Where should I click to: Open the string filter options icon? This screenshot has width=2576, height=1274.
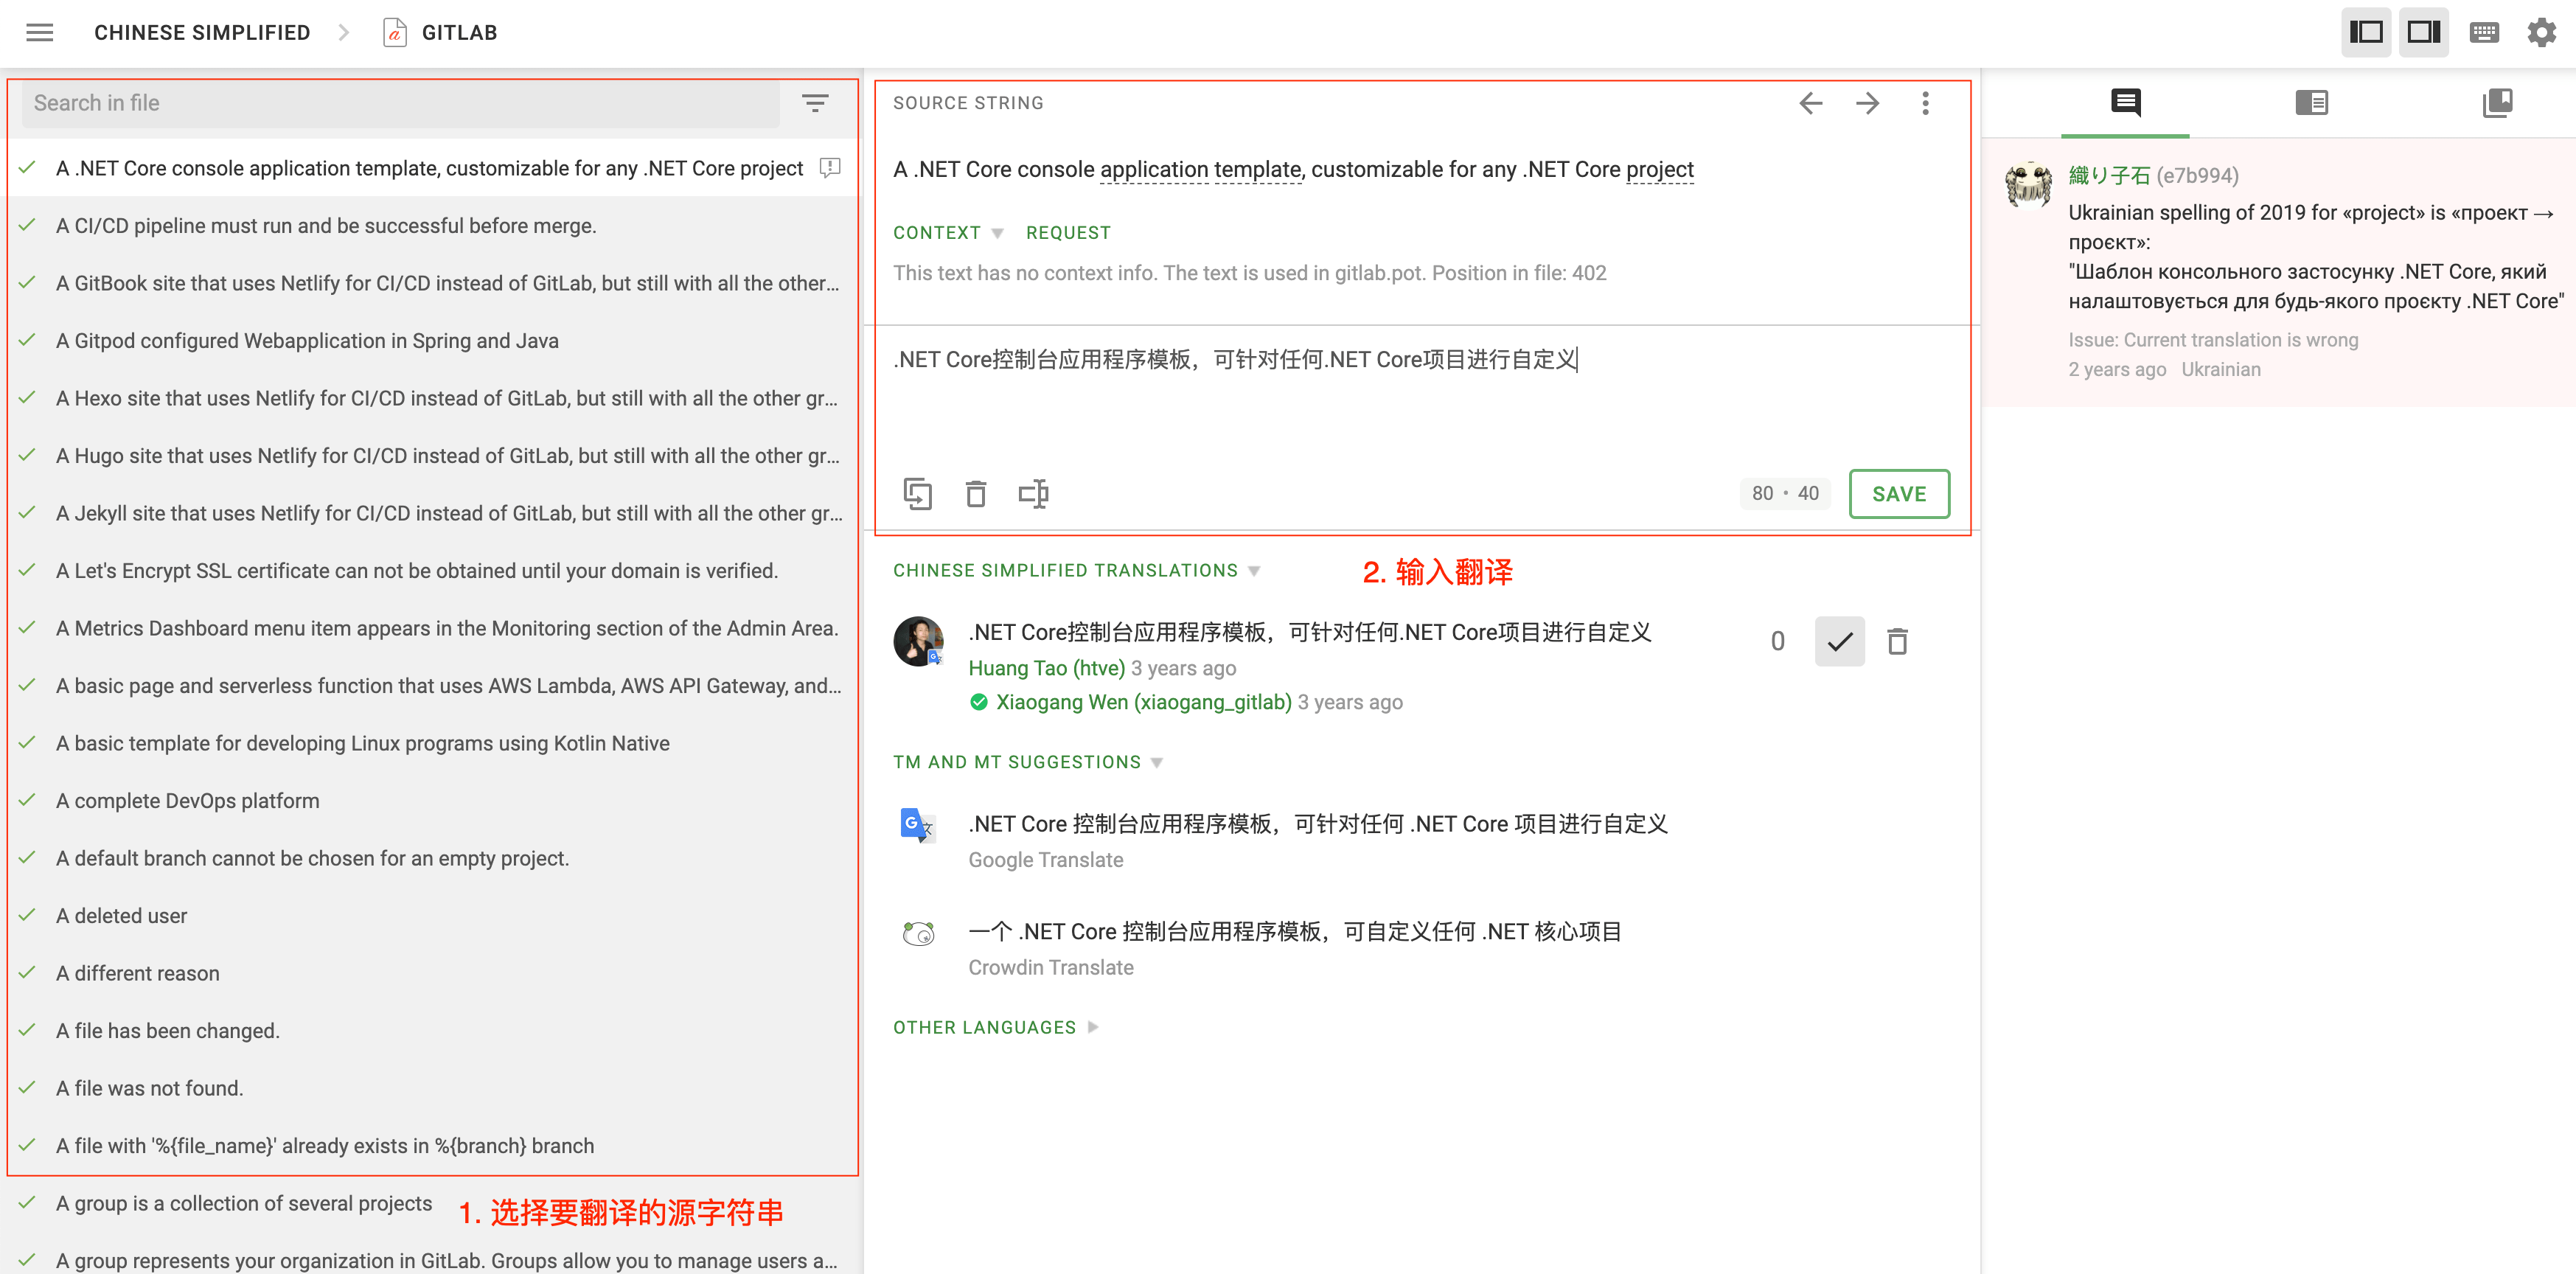click(815, 103)
